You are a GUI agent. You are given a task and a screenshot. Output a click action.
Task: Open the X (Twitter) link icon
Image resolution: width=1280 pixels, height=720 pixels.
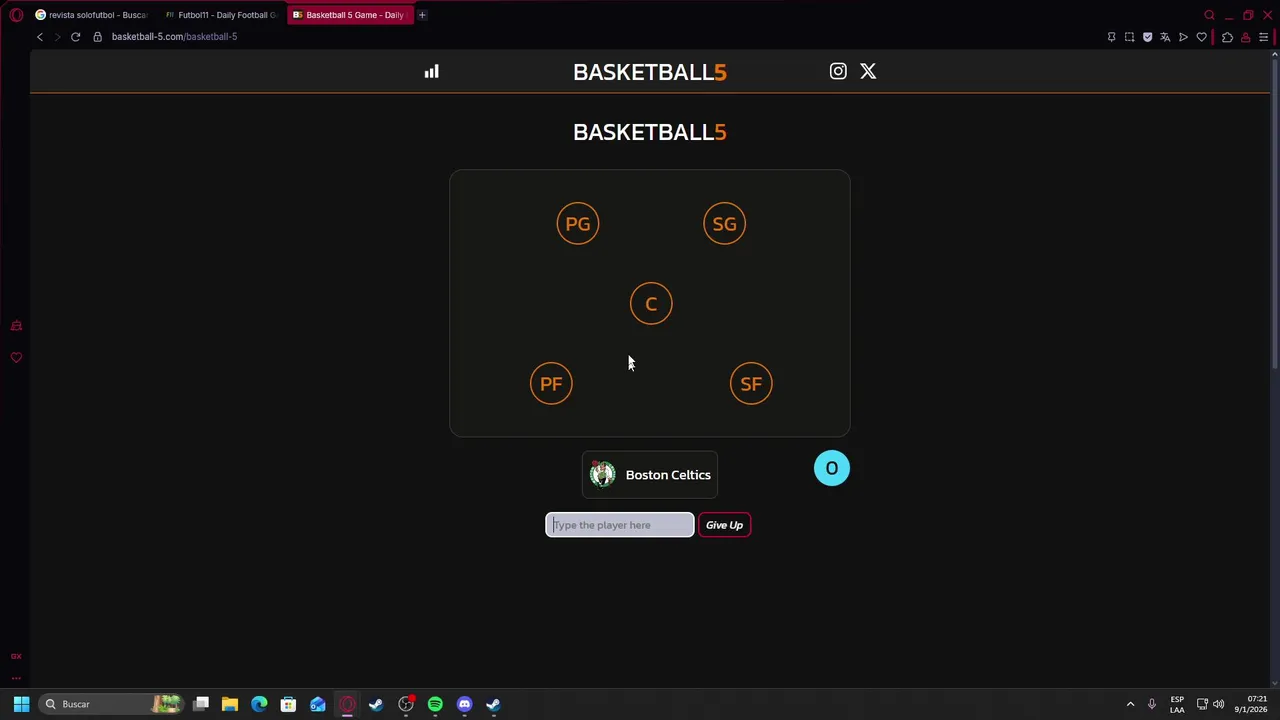tap(868, 71)
